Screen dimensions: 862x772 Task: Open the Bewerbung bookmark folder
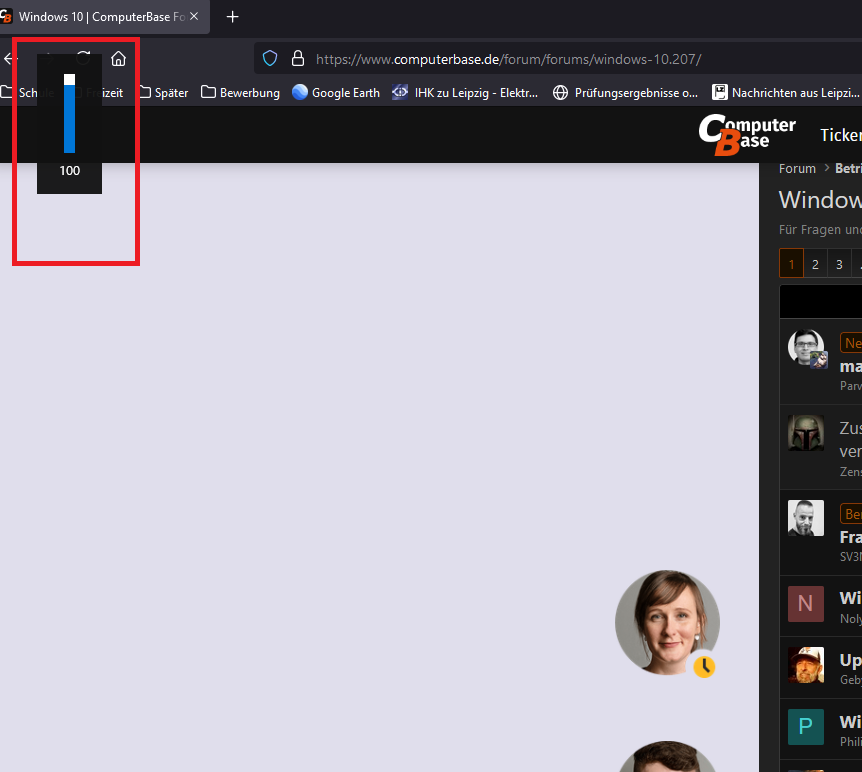tap(240, 92)
